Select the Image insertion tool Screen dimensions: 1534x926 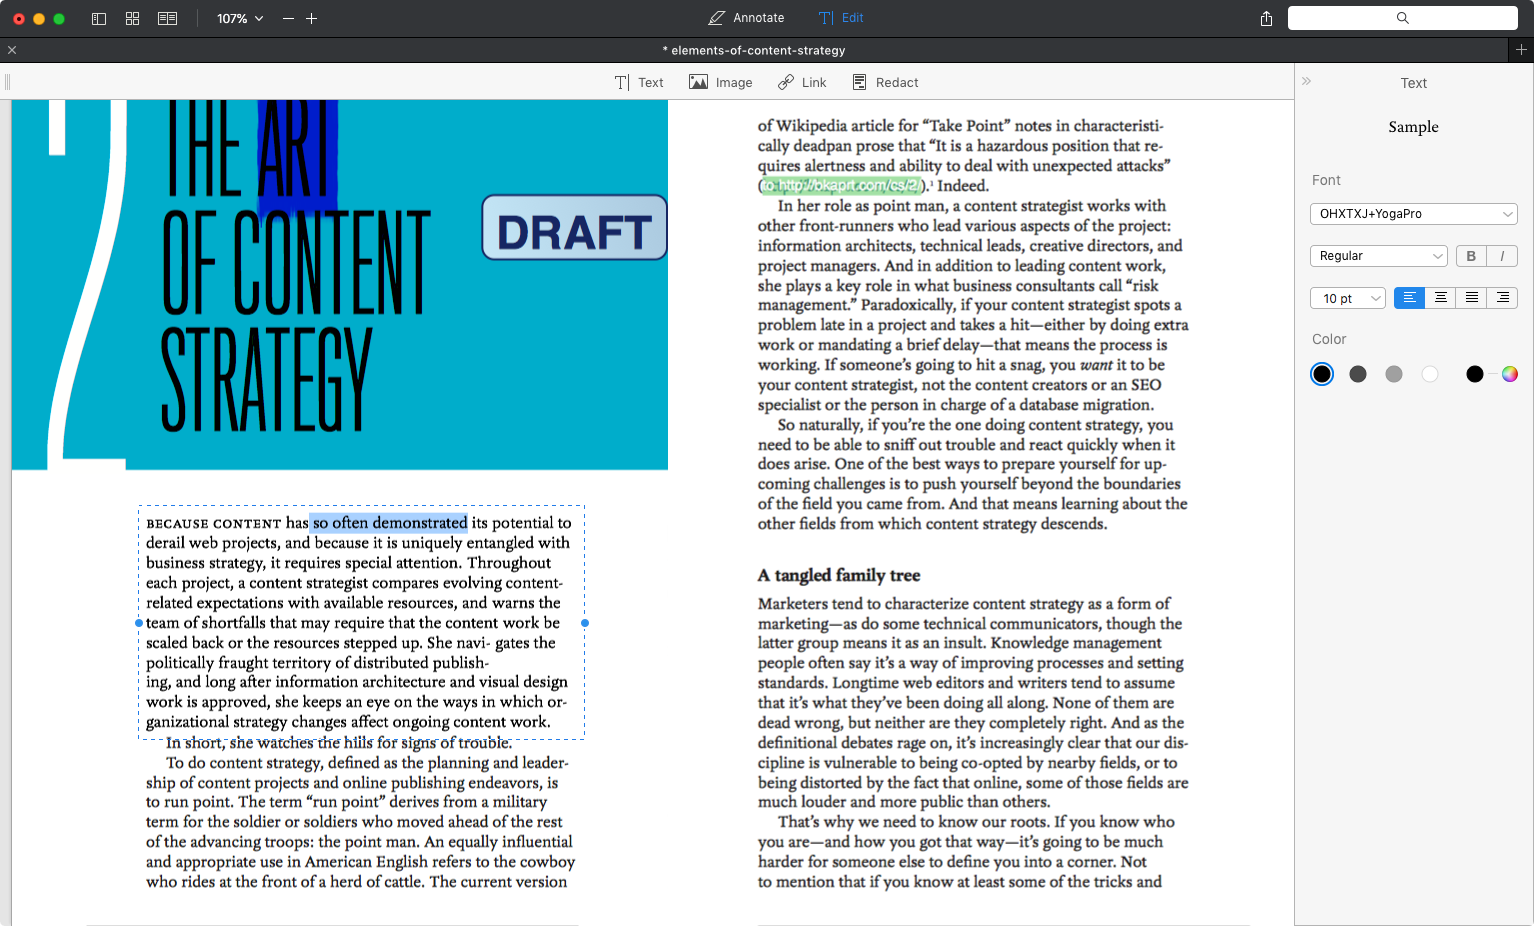click(x=720, y=82)
